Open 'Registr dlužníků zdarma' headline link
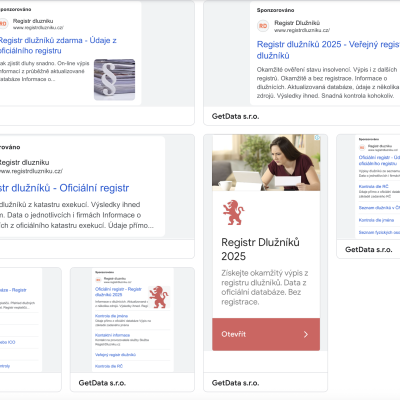The height and width of the screenshot is (400, 400). 58,45
